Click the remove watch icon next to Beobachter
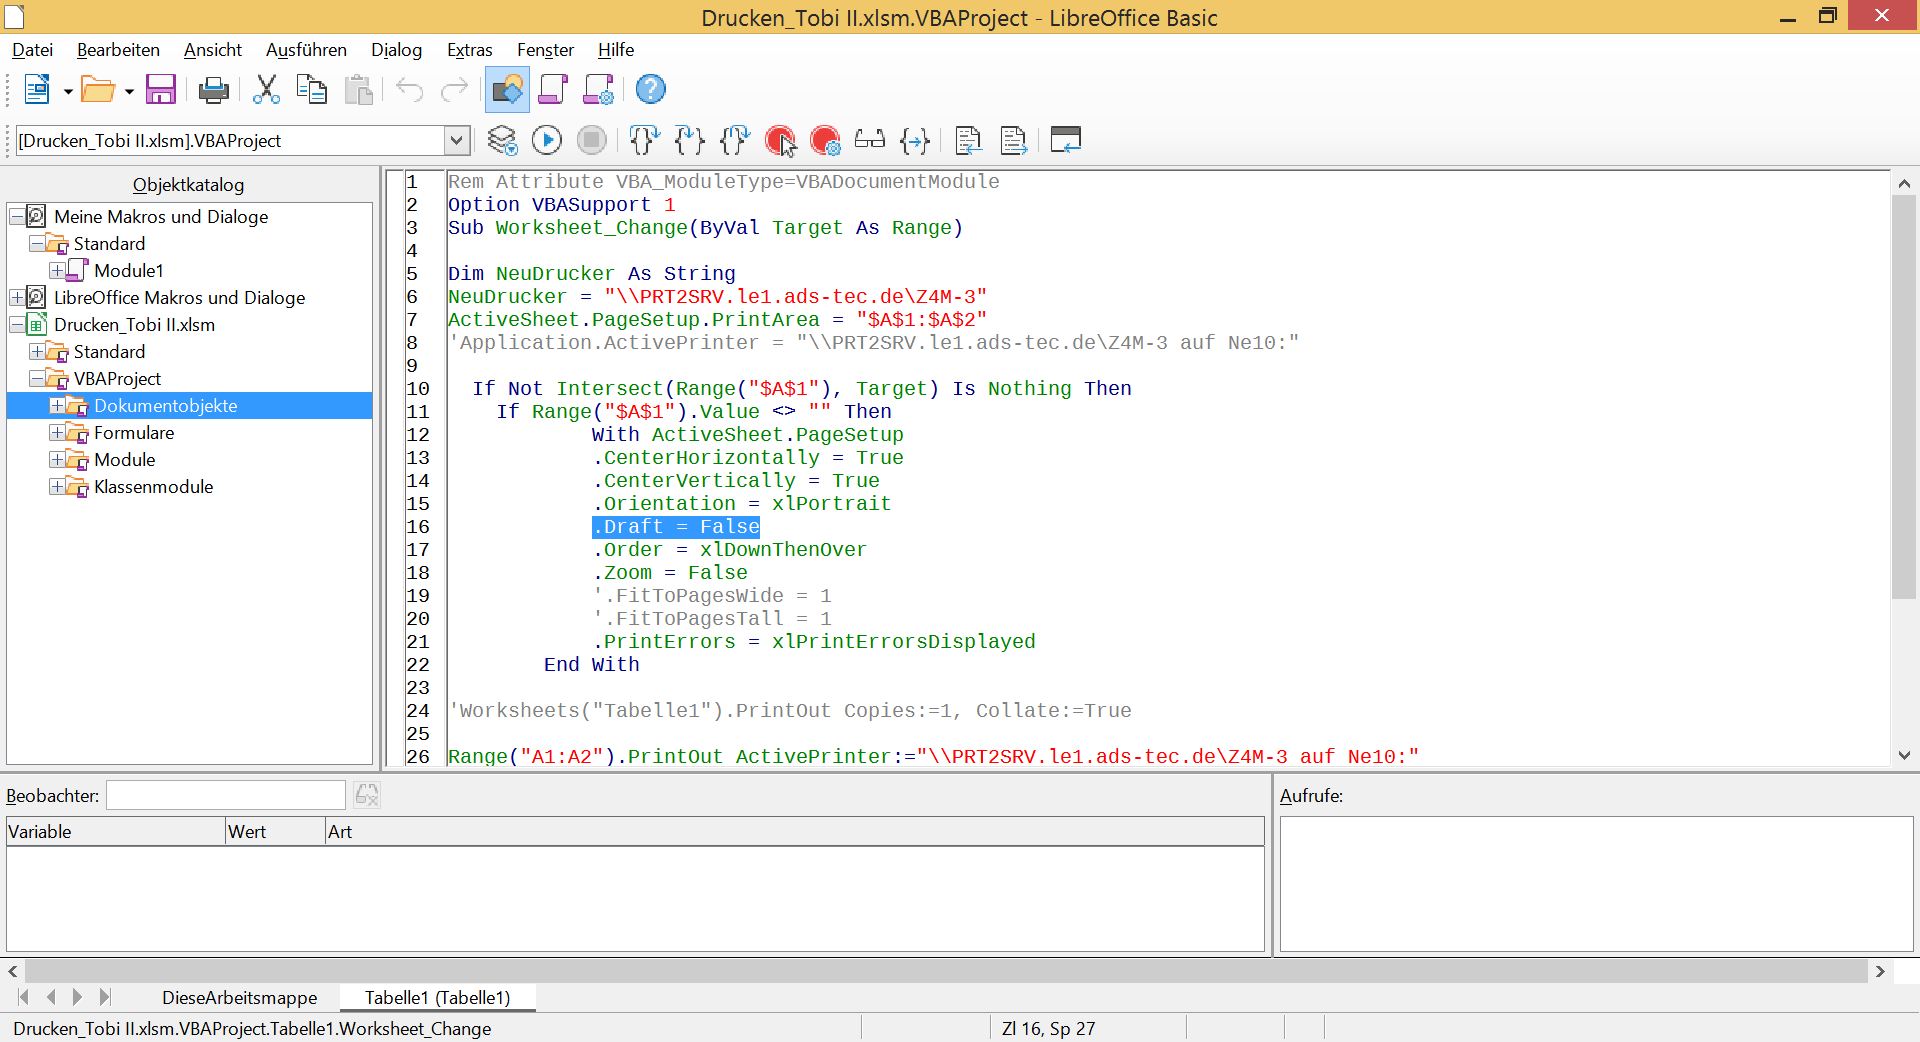Viewport: 1920px width, 1042px height. [367, 795]
